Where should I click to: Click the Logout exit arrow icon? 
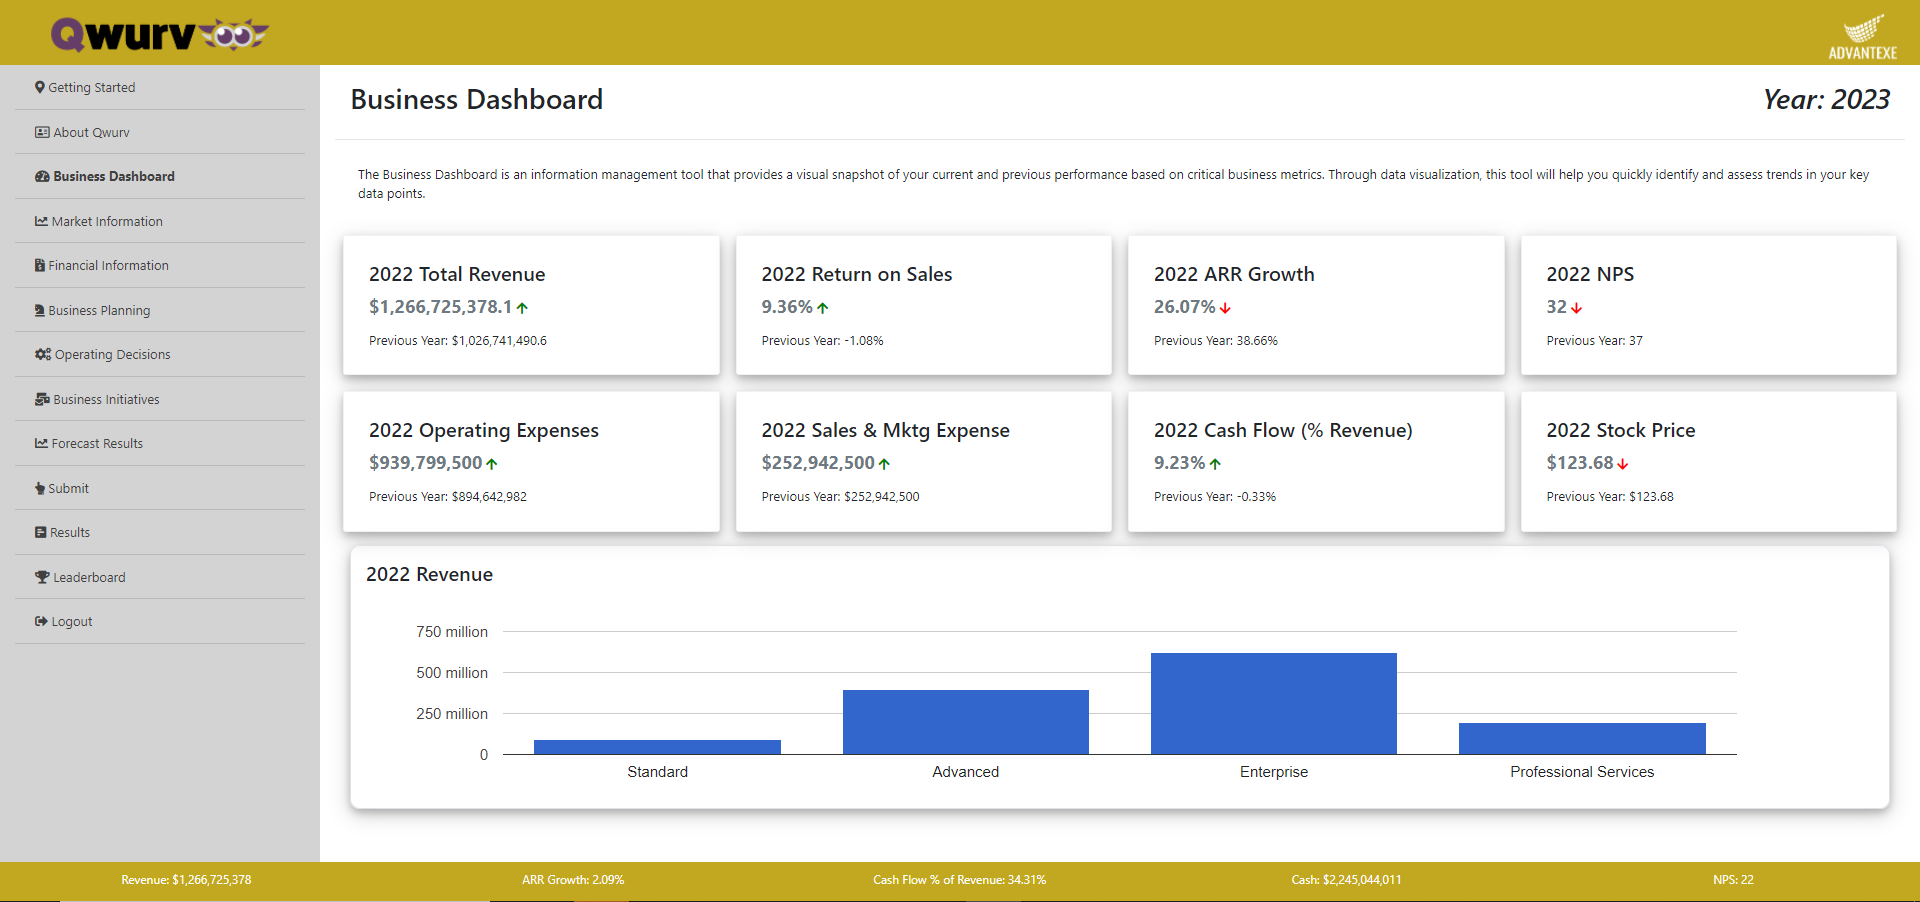click(41, 621)
